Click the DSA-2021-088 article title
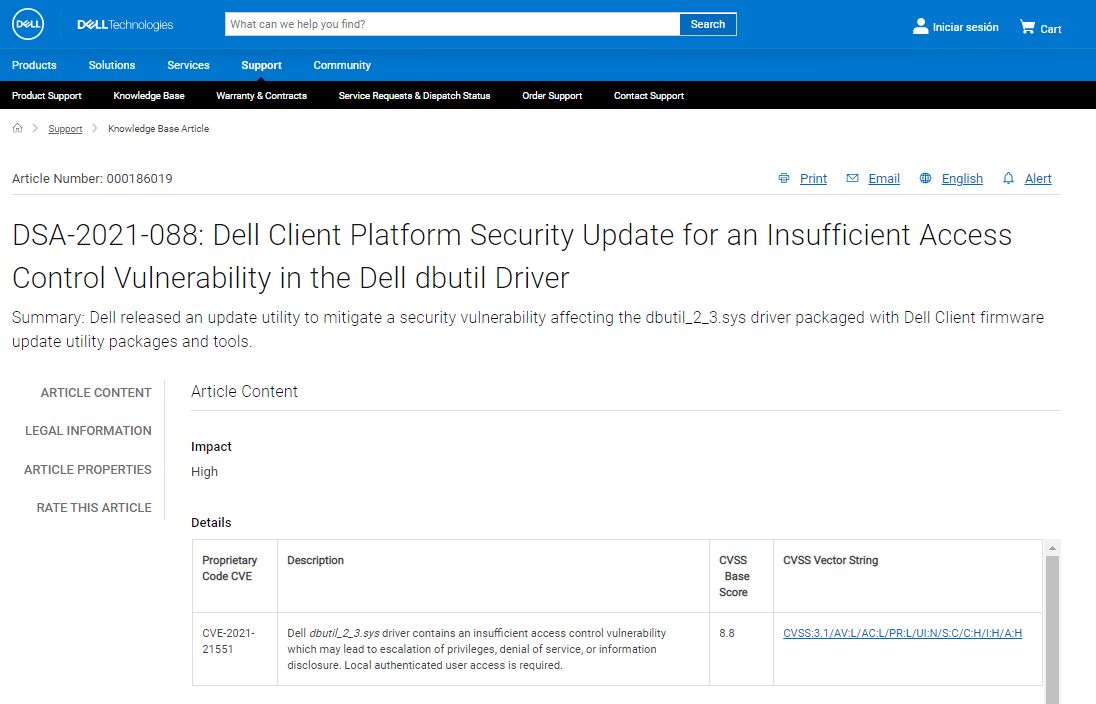 tap(512, 257)
